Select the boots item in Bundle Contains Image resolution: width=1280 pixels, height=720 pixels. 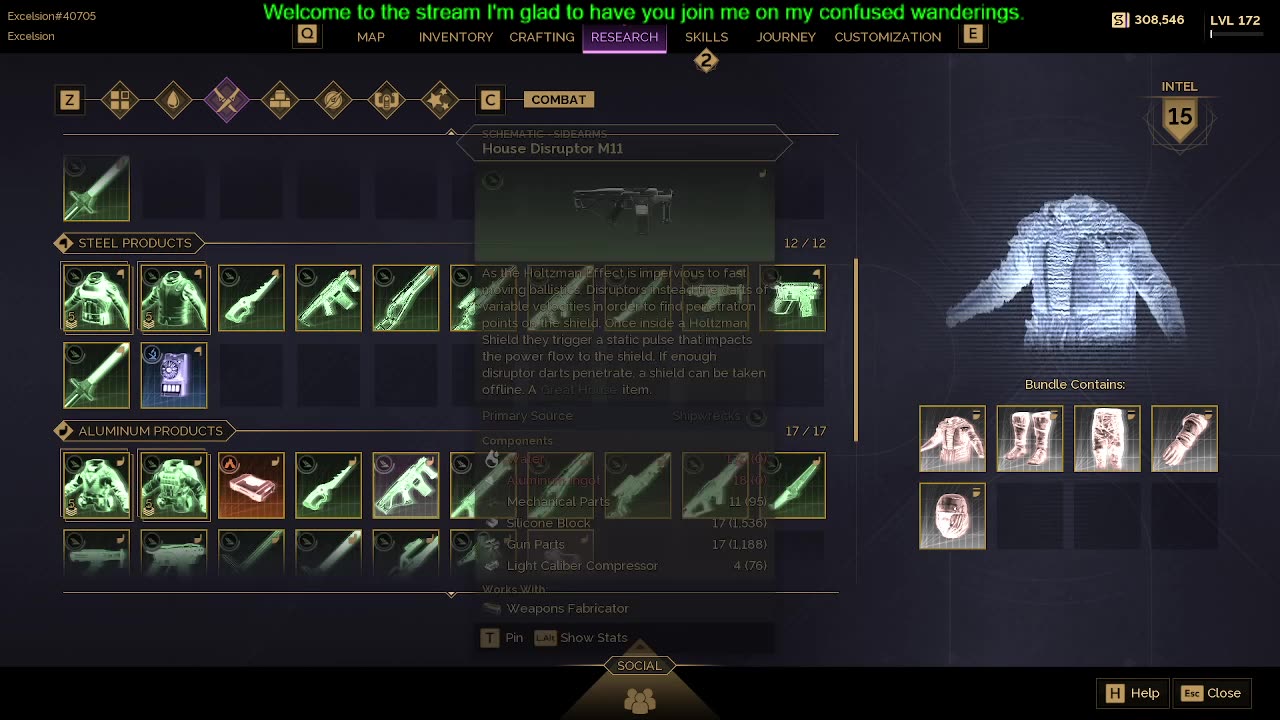(1029, 438)
